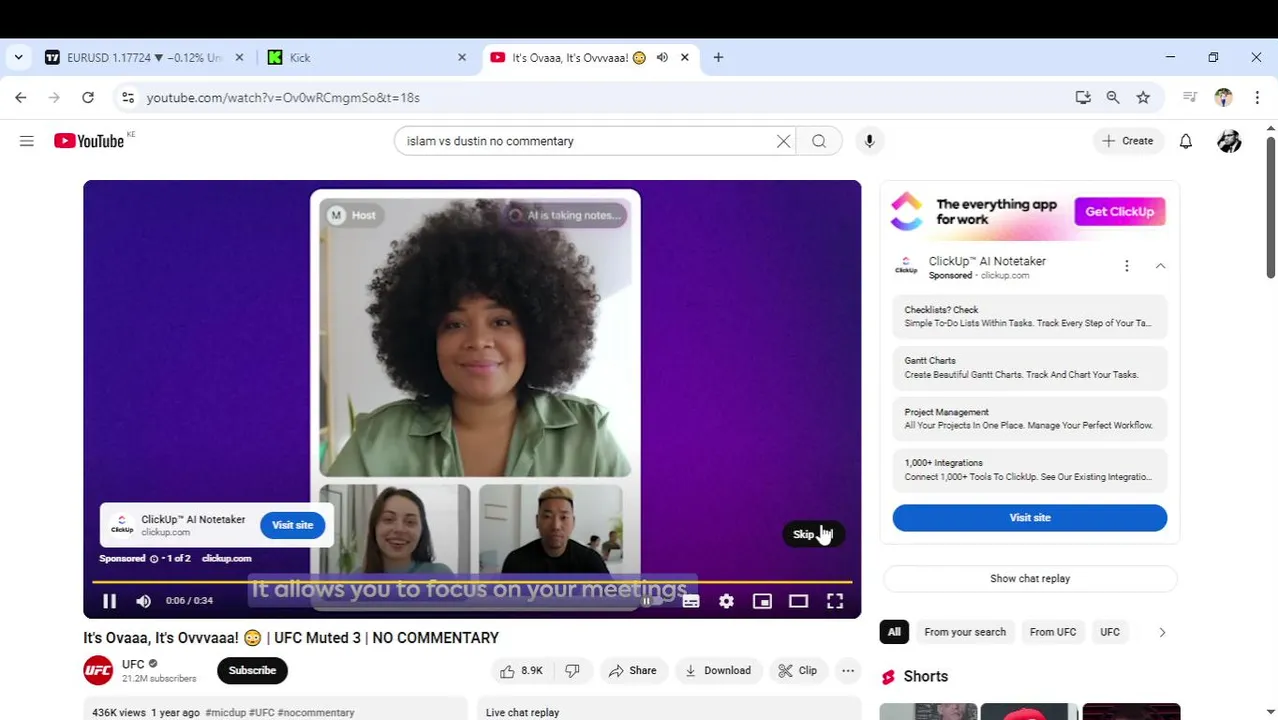View site information icon in address bar

point(127,98)
